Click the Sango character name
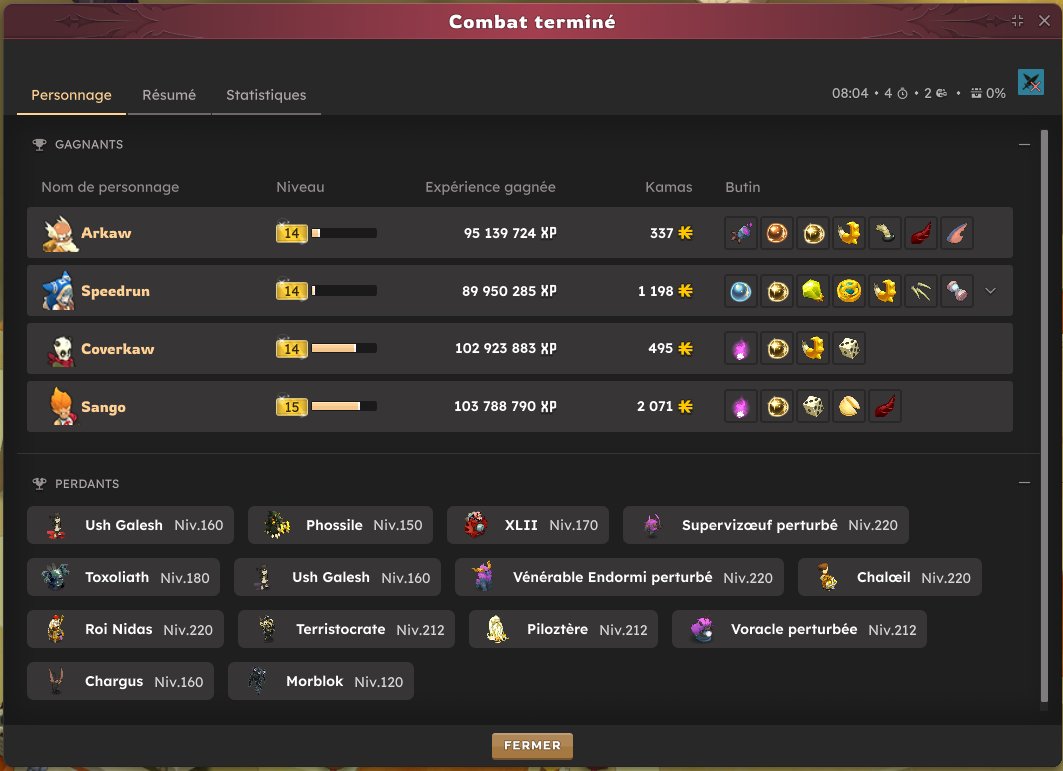1063x771 pixels. (103, 407)
